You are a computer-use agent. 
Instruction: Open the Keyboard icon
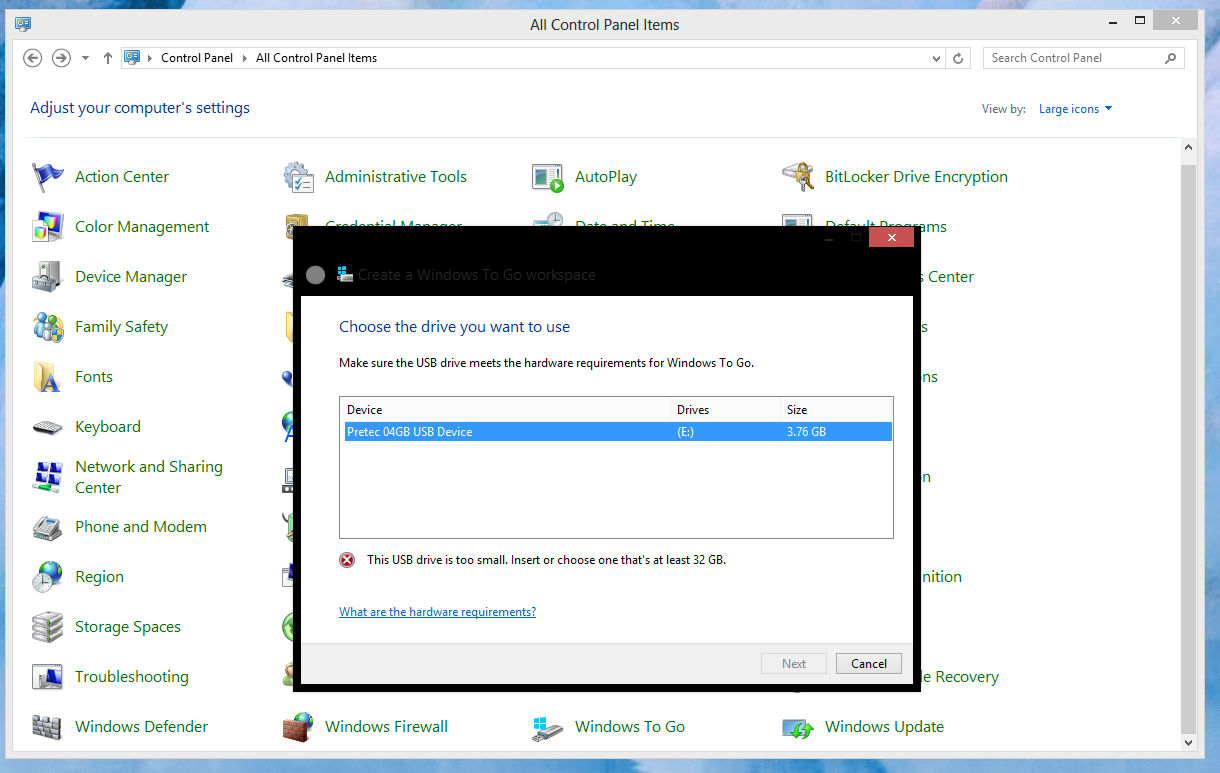coord(48,427)
